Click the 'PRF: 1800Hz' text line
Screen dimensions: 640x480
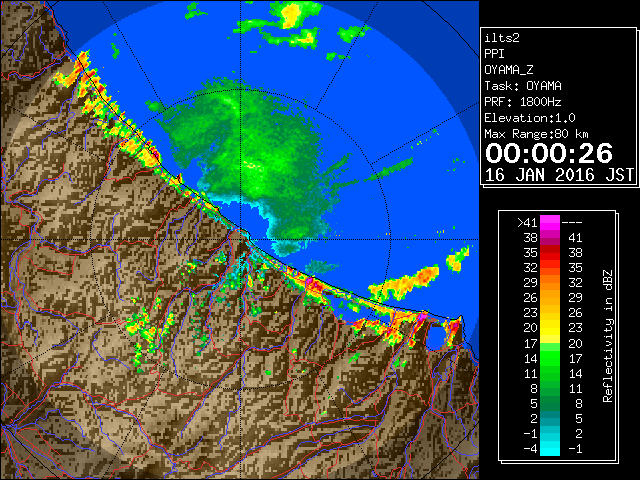(523, 102)
